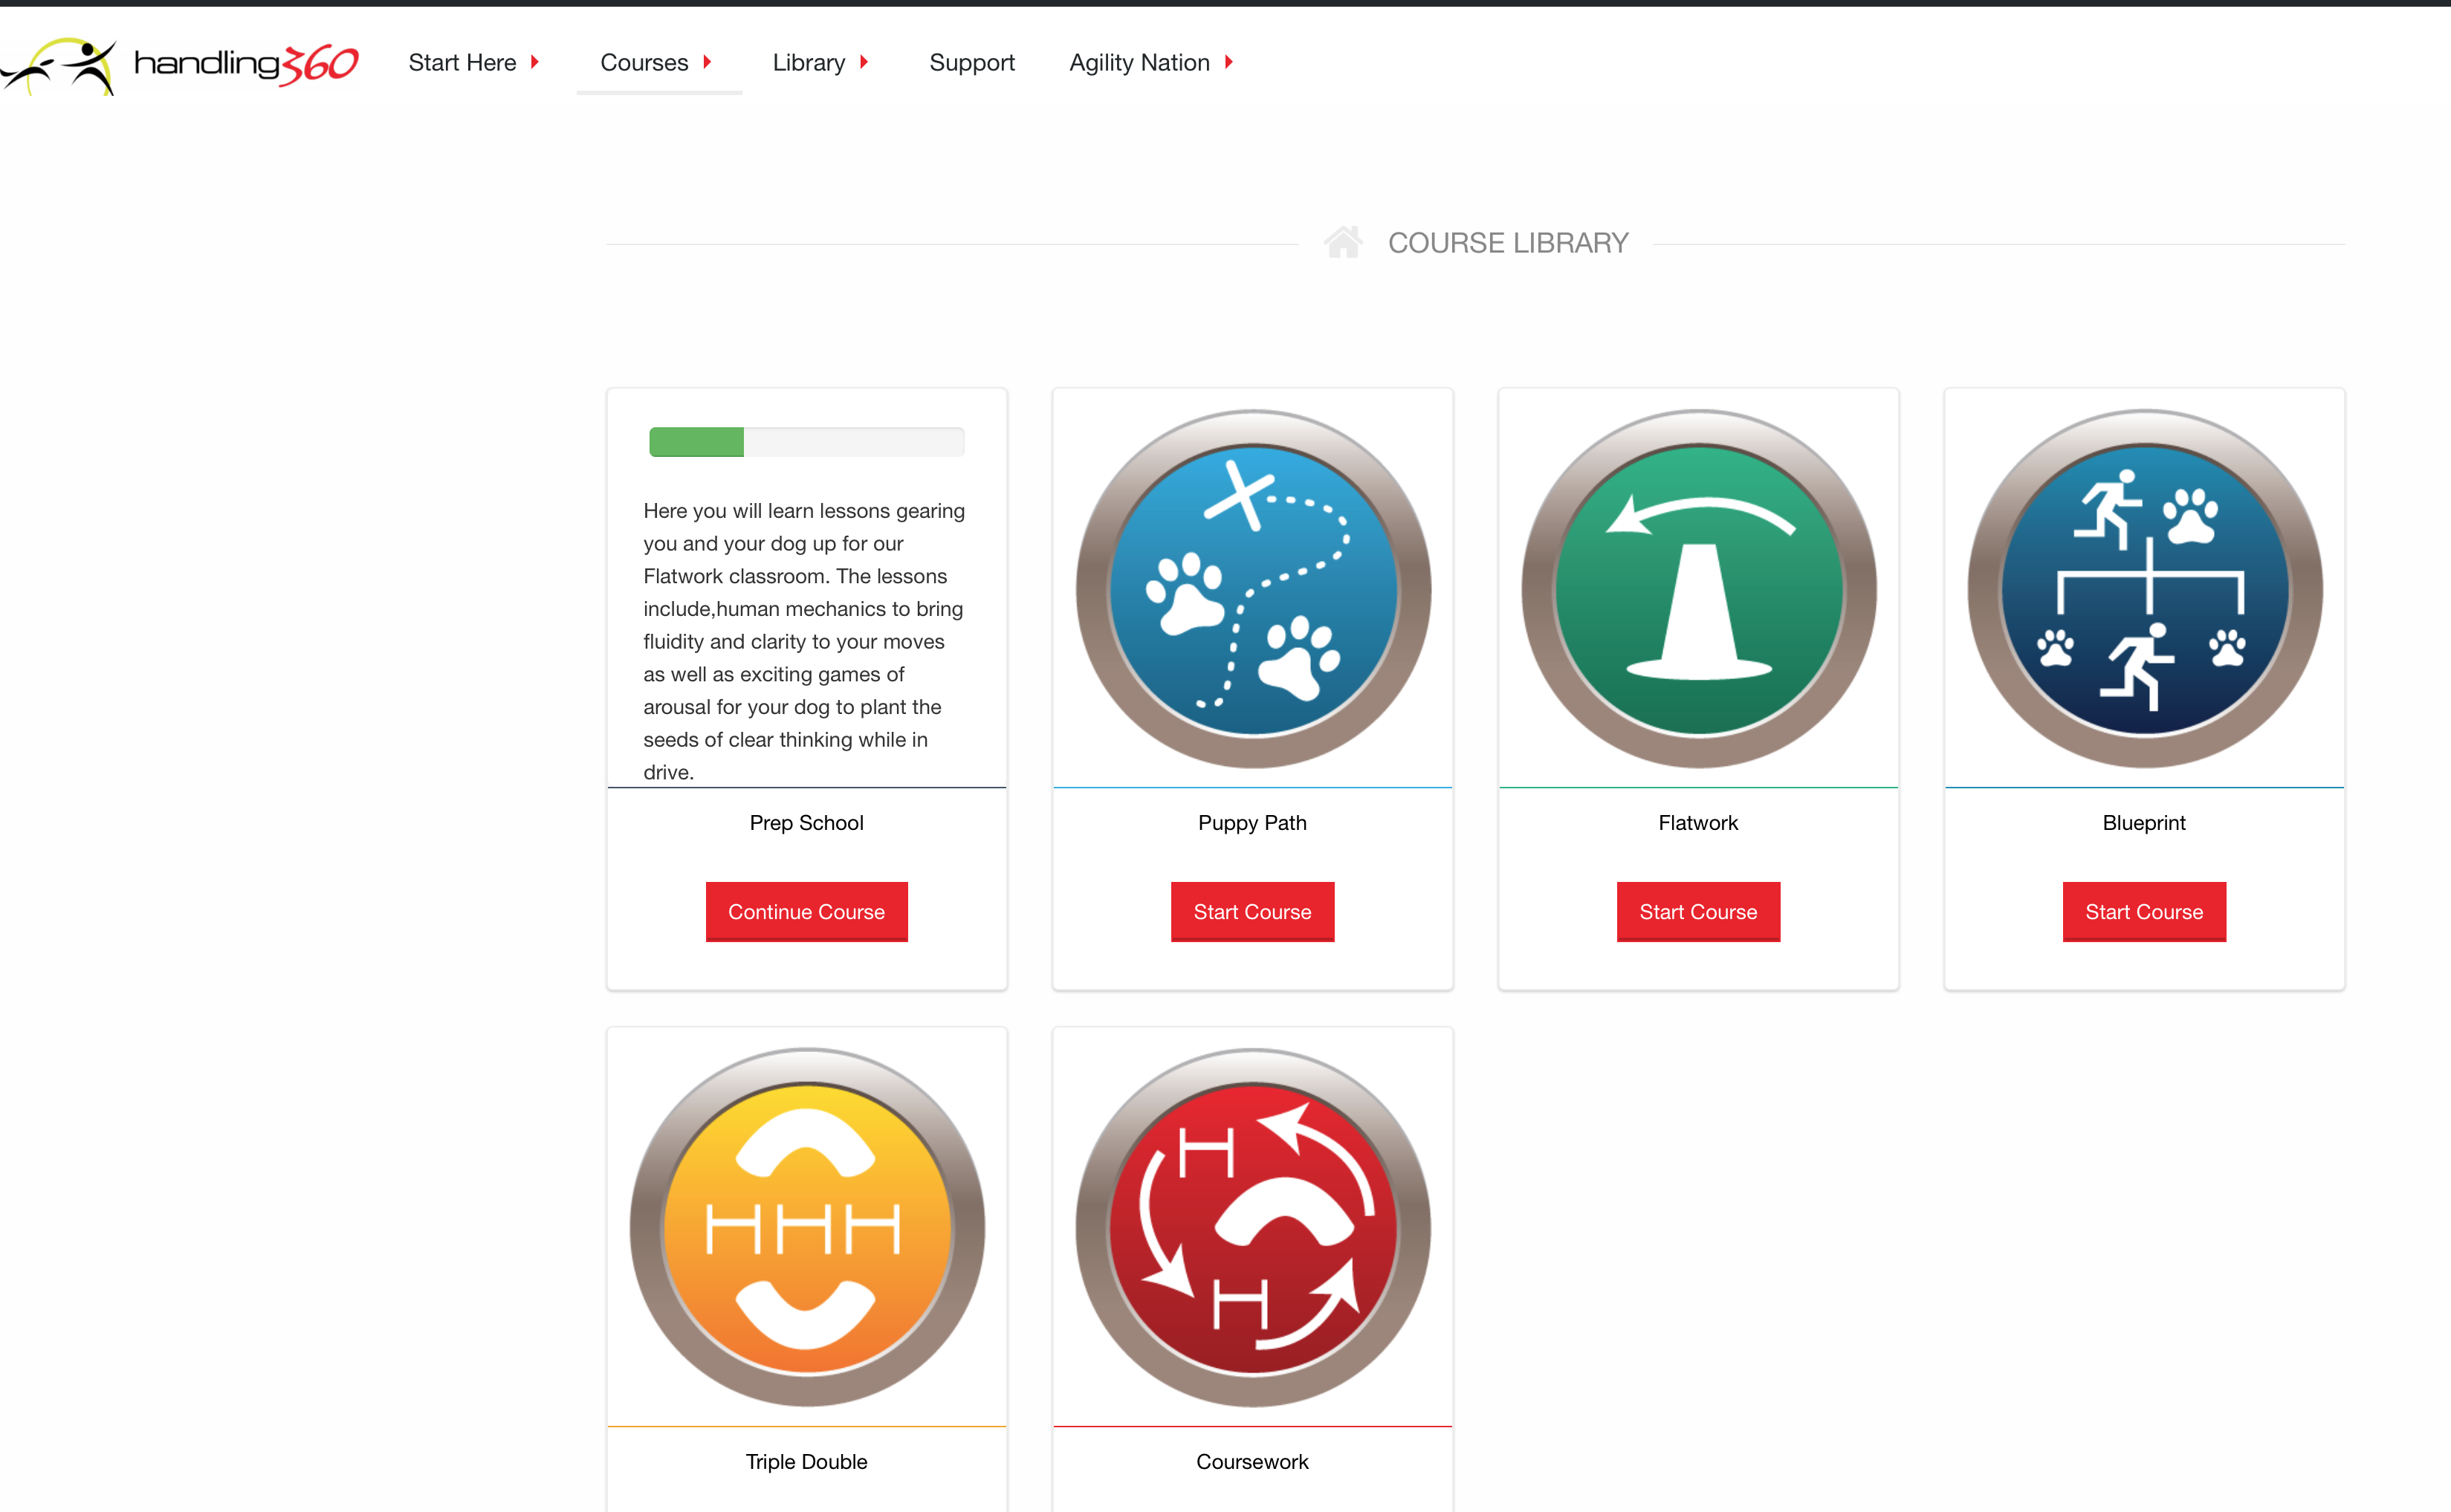Click the handling360 logo
This screenshot has width=2451, height=1512.
point(180,64)
